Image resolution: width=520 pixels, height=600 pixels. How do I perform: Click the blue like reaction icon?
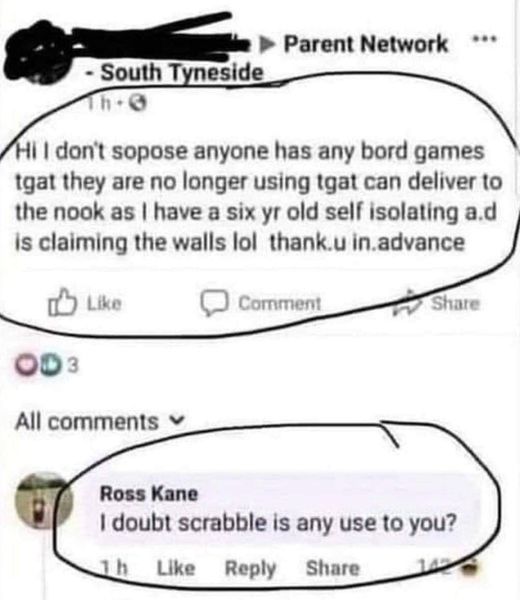[x=53, y=365]
